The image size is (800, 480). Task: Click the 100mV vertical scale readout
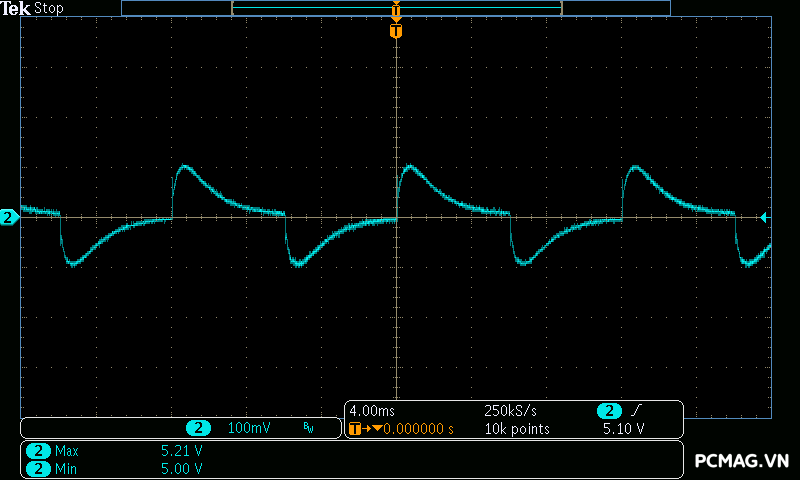[x=249, y=428]
